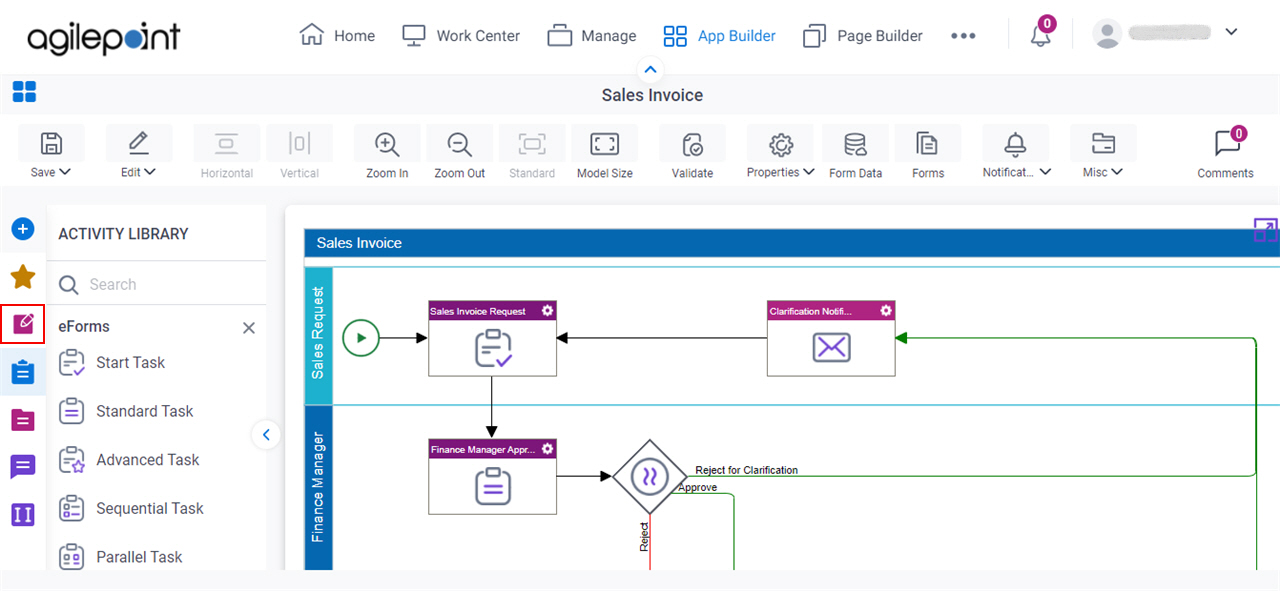Click the Sales Invoice process header bar

coord(792,243)
